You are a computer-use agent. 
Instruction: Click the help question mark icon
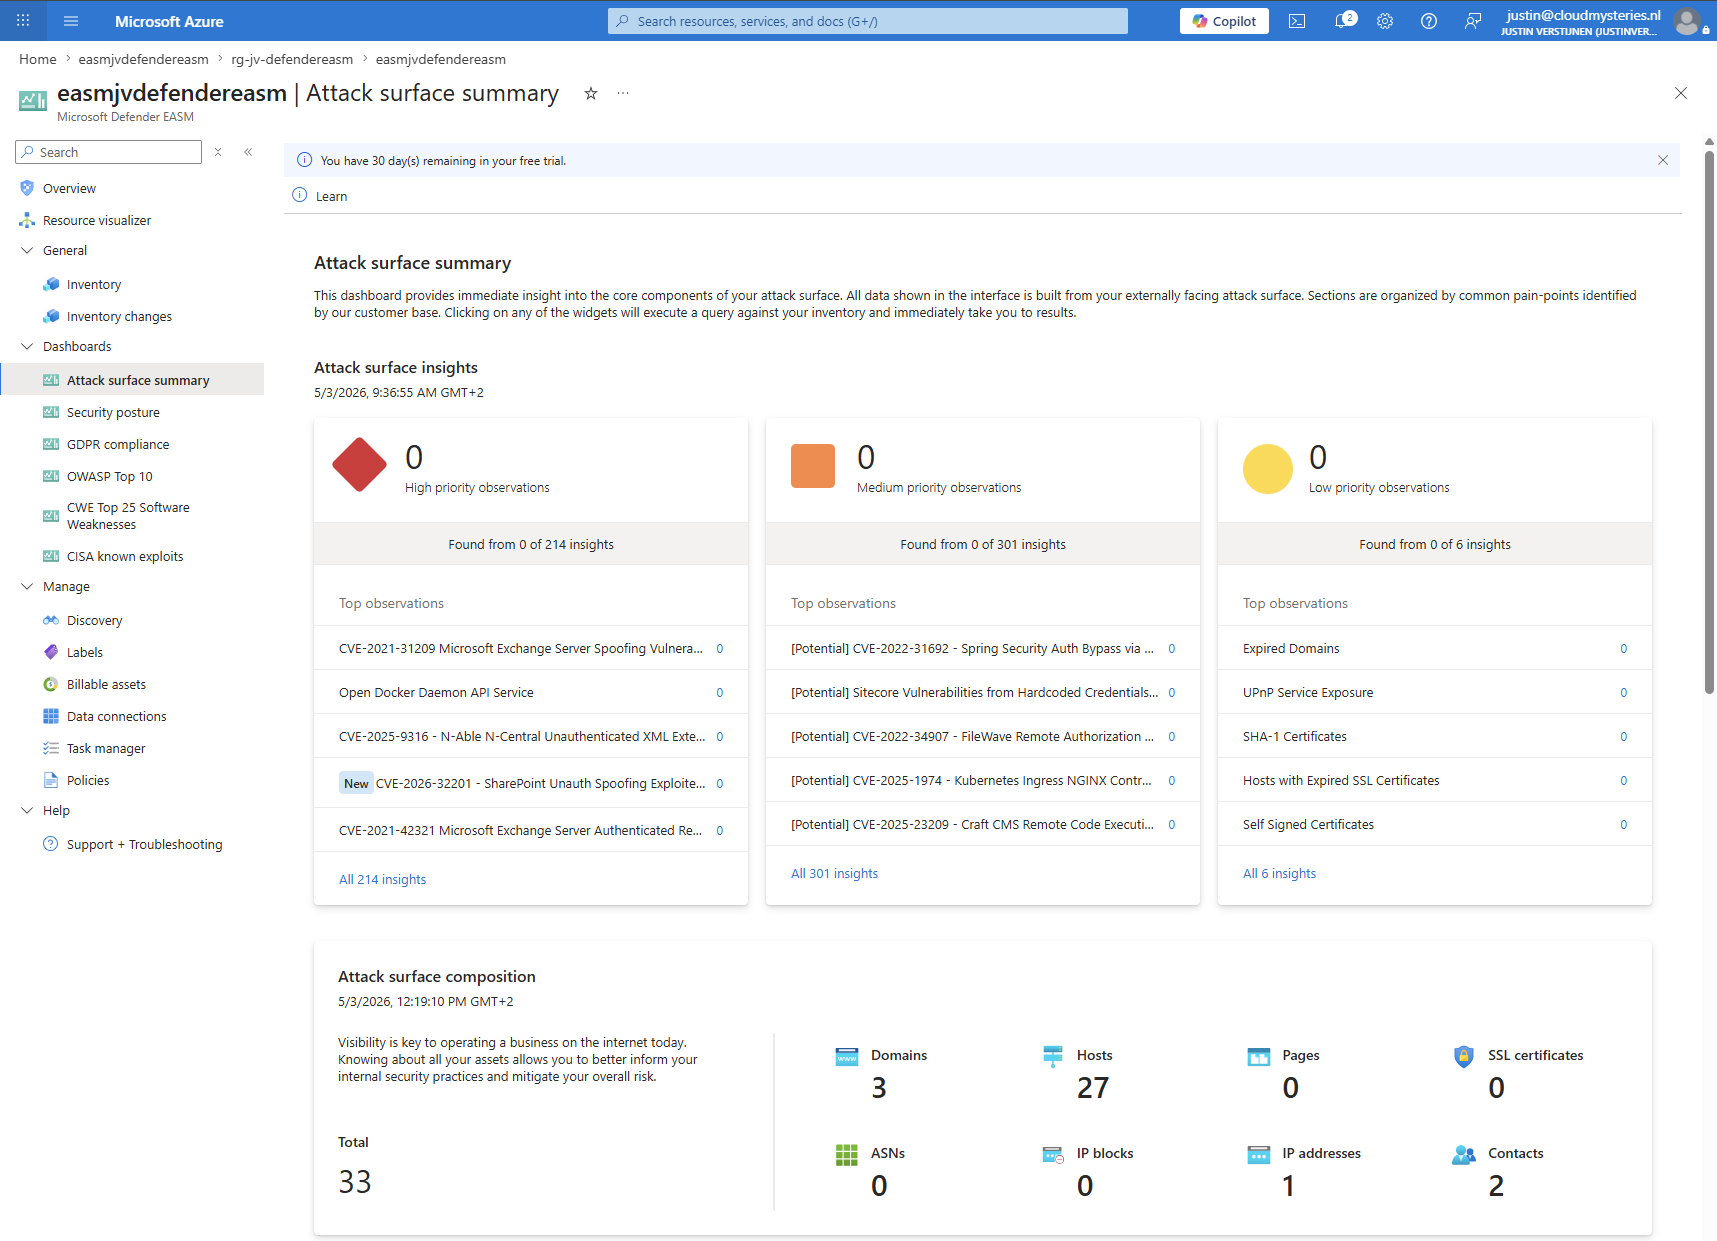tap(1429, 21)
